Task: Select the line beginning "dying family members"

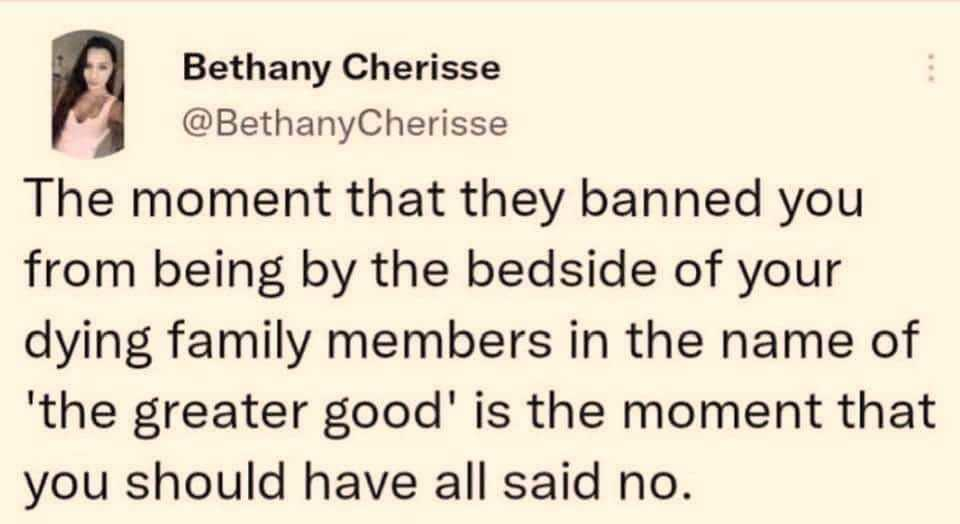Action: (471, 341)
